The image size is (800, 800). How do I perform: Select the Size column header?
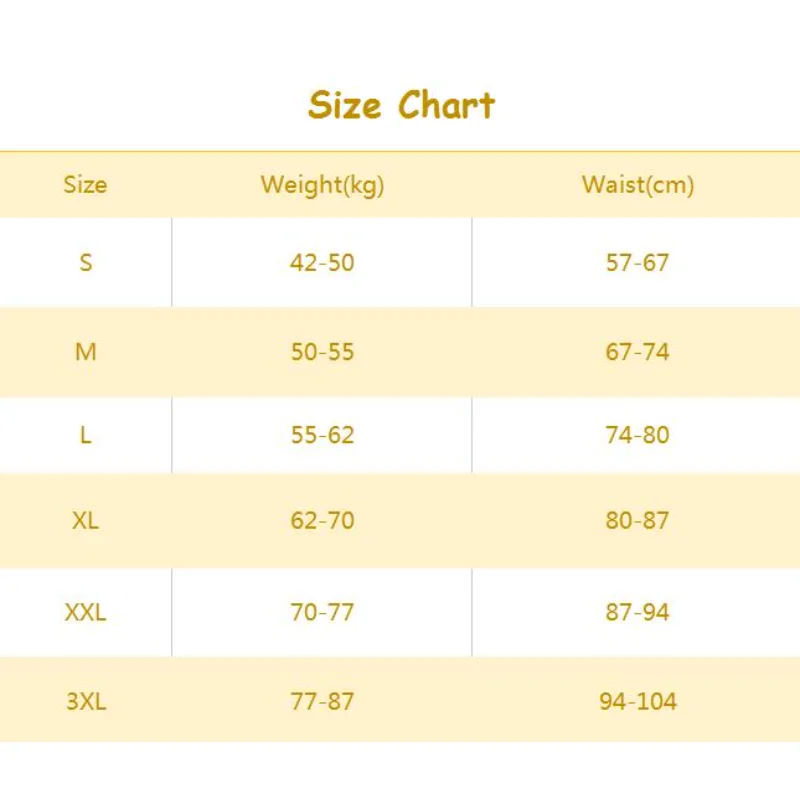click(x=85, y=185)
